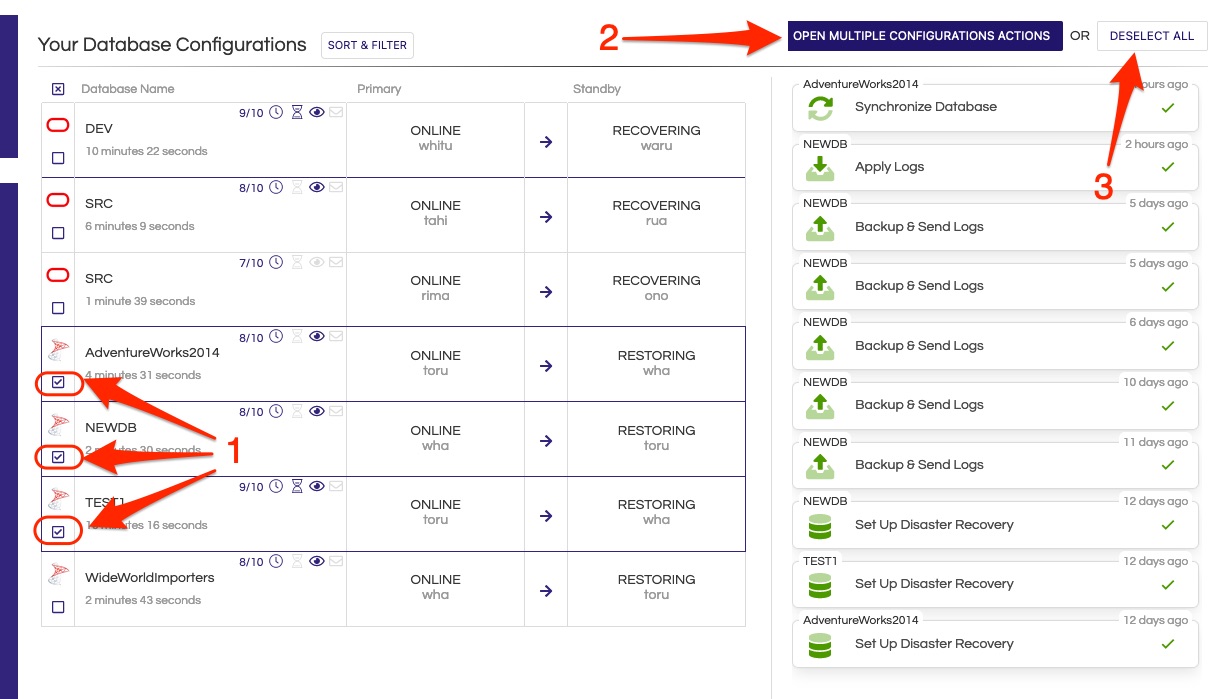This screenshot has height=699, width=1215.
Task: Click the clock icon in the DEV row
Action: tap(276, 113)
